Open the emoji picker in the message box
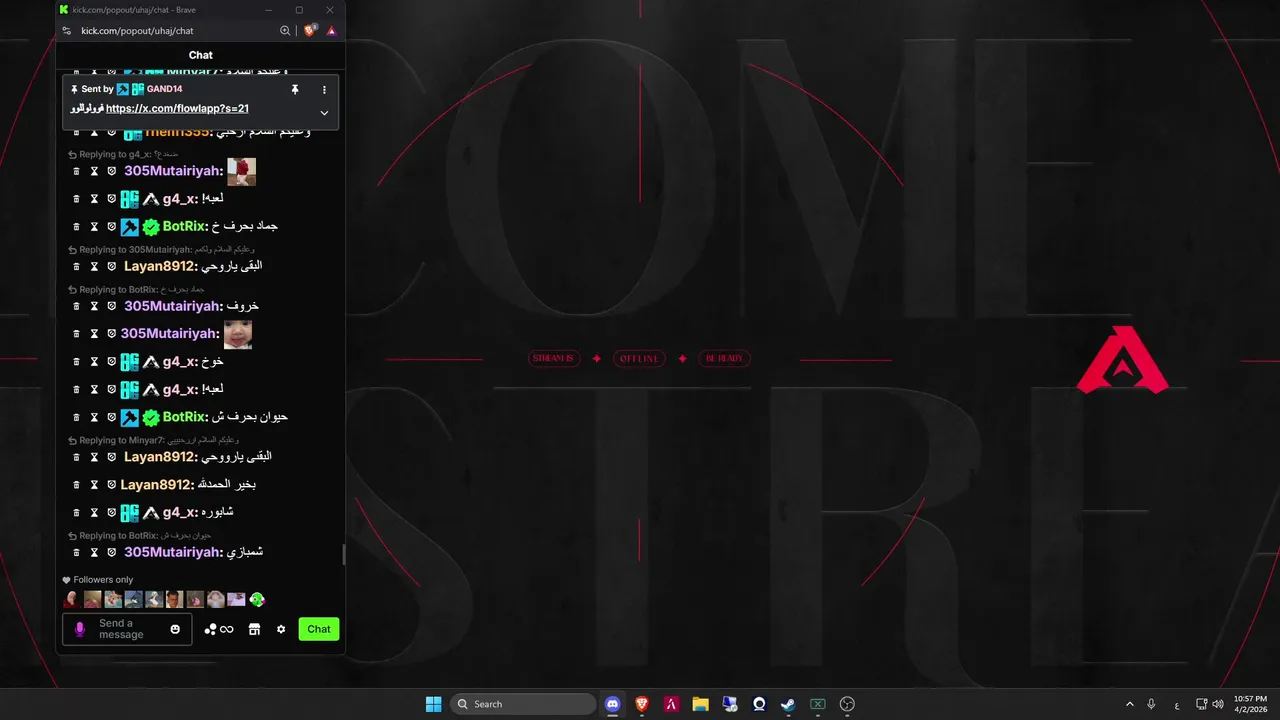Screen dimensions: 1280x720 [175, 629]
